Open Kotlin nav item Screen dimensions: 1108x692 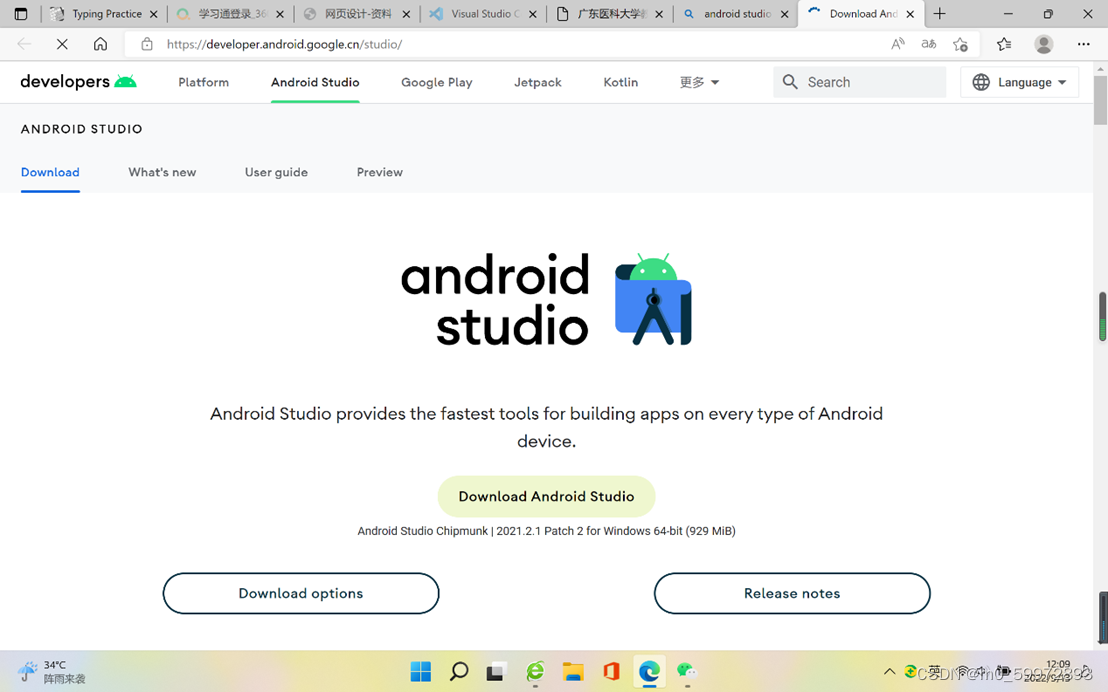620,82
